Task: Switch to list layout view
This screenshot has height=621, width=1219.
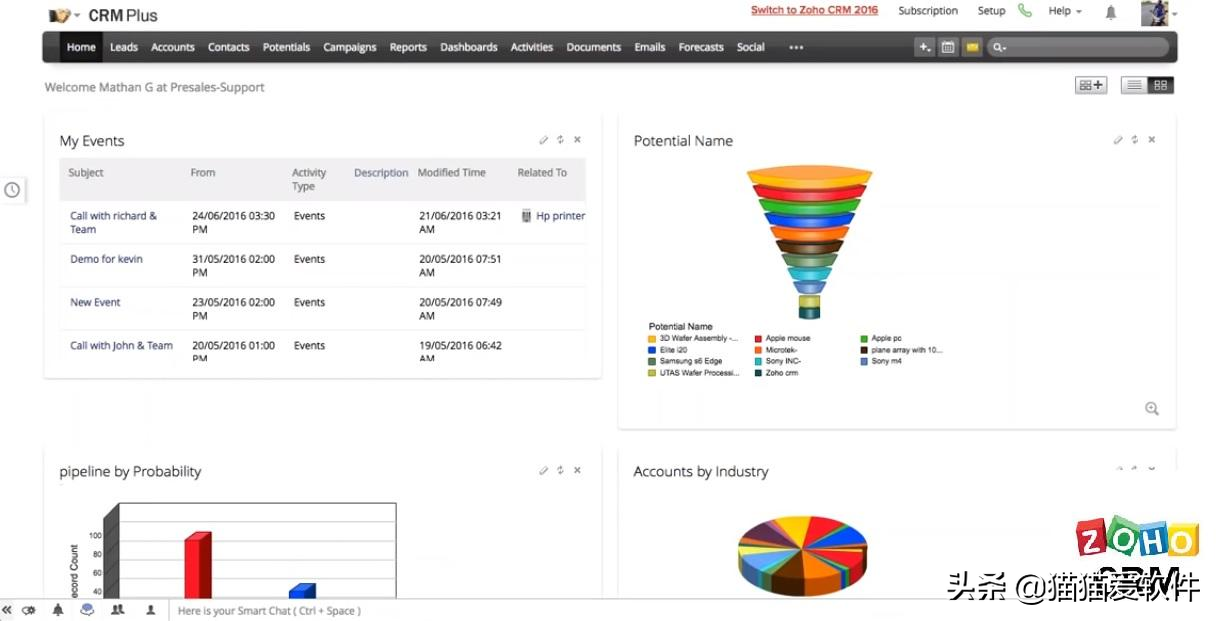Action: (1134, 86)
